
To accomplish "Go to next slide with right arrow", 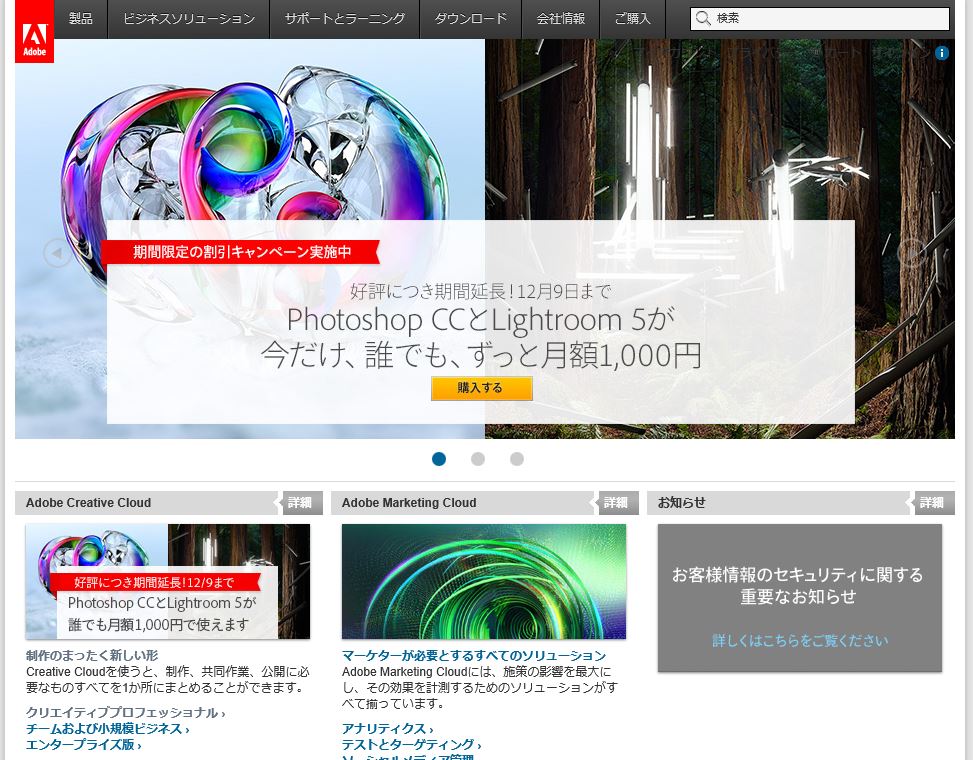I will click(911, 253).
